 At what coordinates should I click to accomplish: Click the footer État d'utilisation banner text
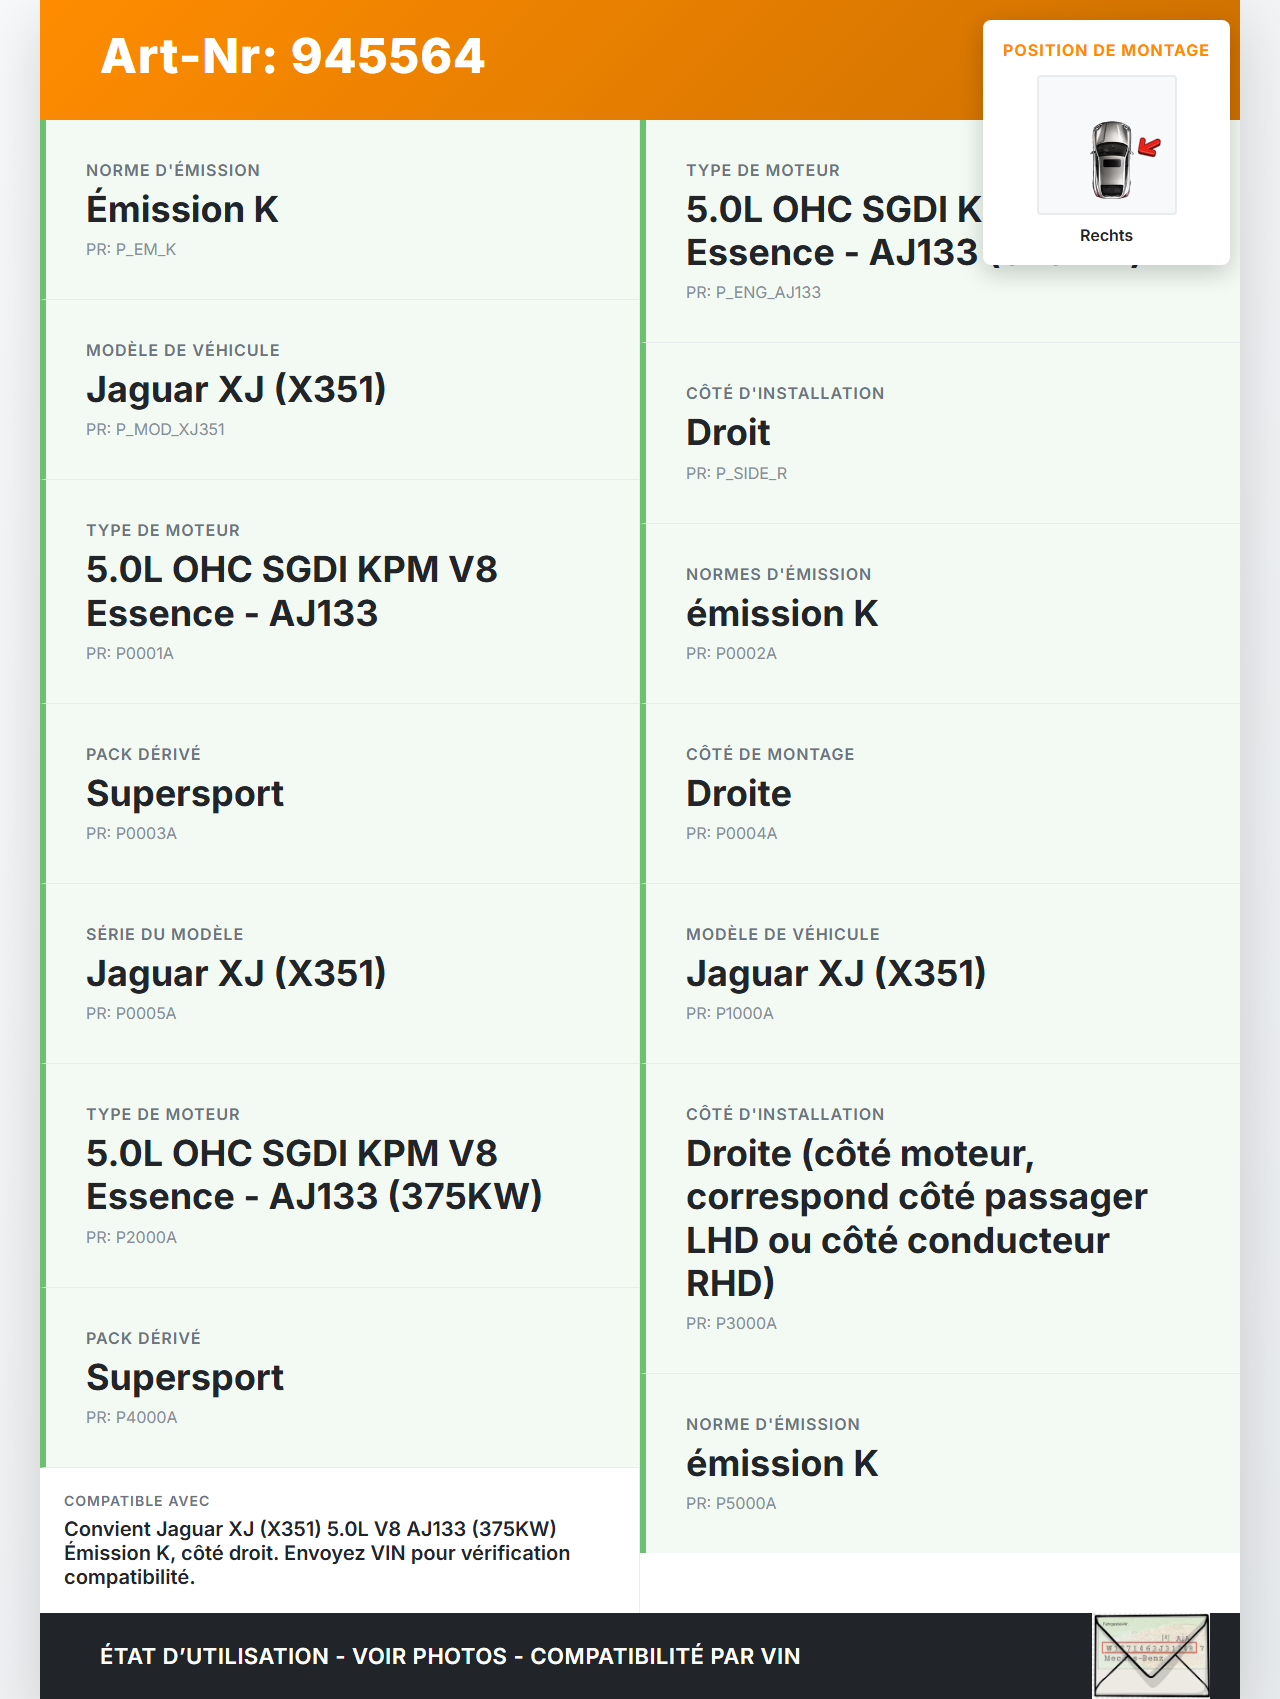point(450,1656)
